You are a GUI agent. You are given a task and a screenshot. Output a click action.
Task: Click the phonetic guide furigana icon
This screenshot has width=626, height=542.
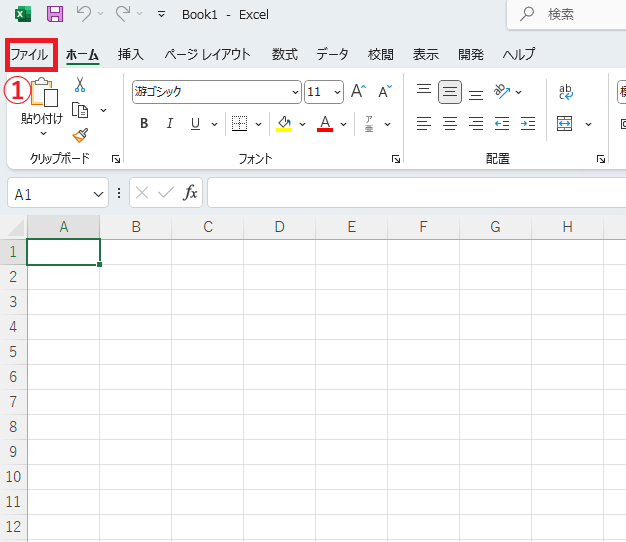pos(369,124)
